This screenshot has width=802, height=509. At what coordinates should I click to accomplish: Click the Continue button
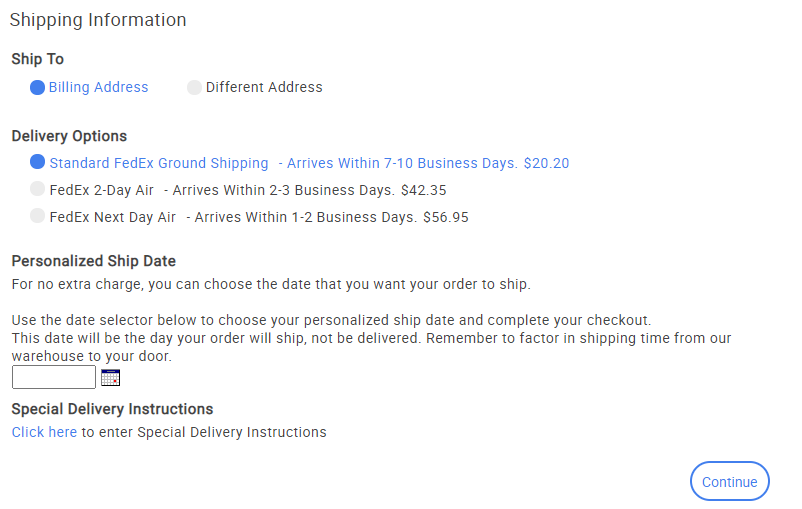(x=730, y=481)
